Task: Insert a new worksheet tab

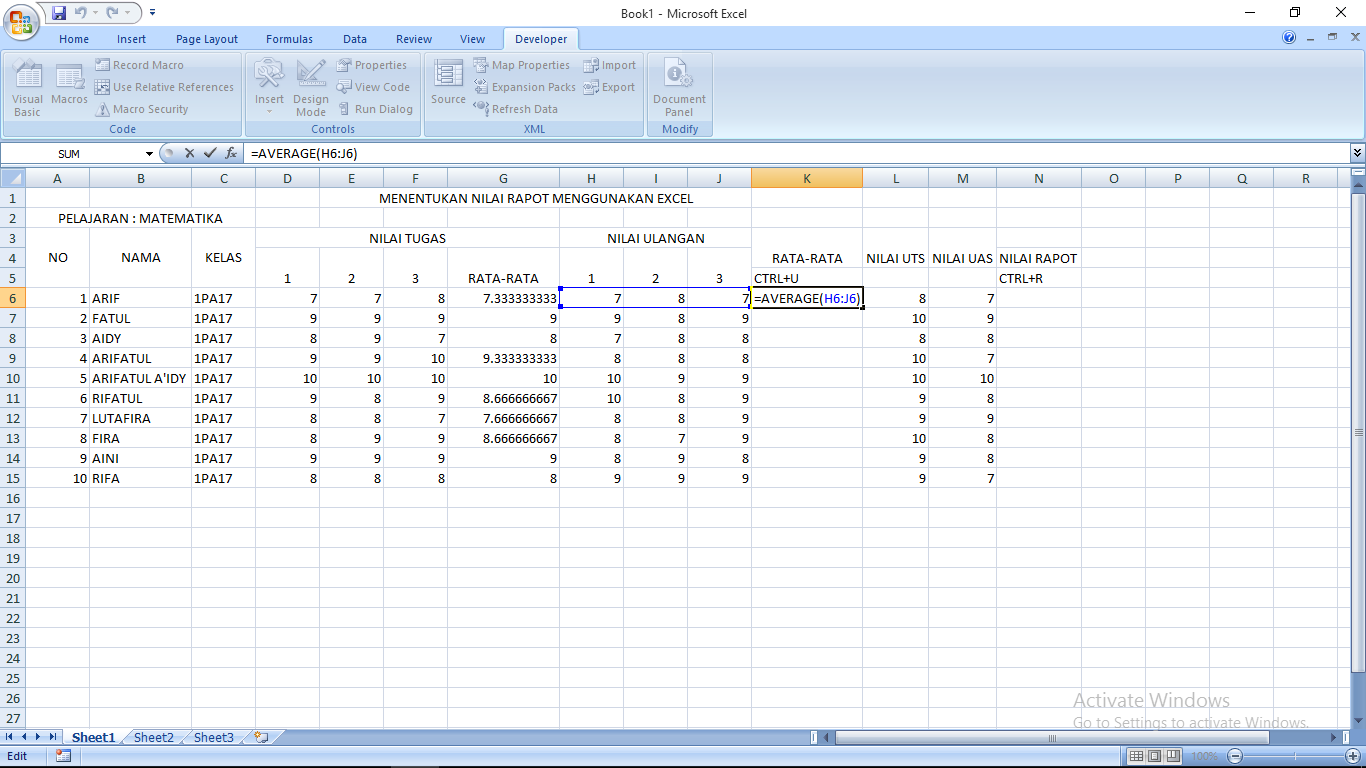Action: click(x=262, y=737)
